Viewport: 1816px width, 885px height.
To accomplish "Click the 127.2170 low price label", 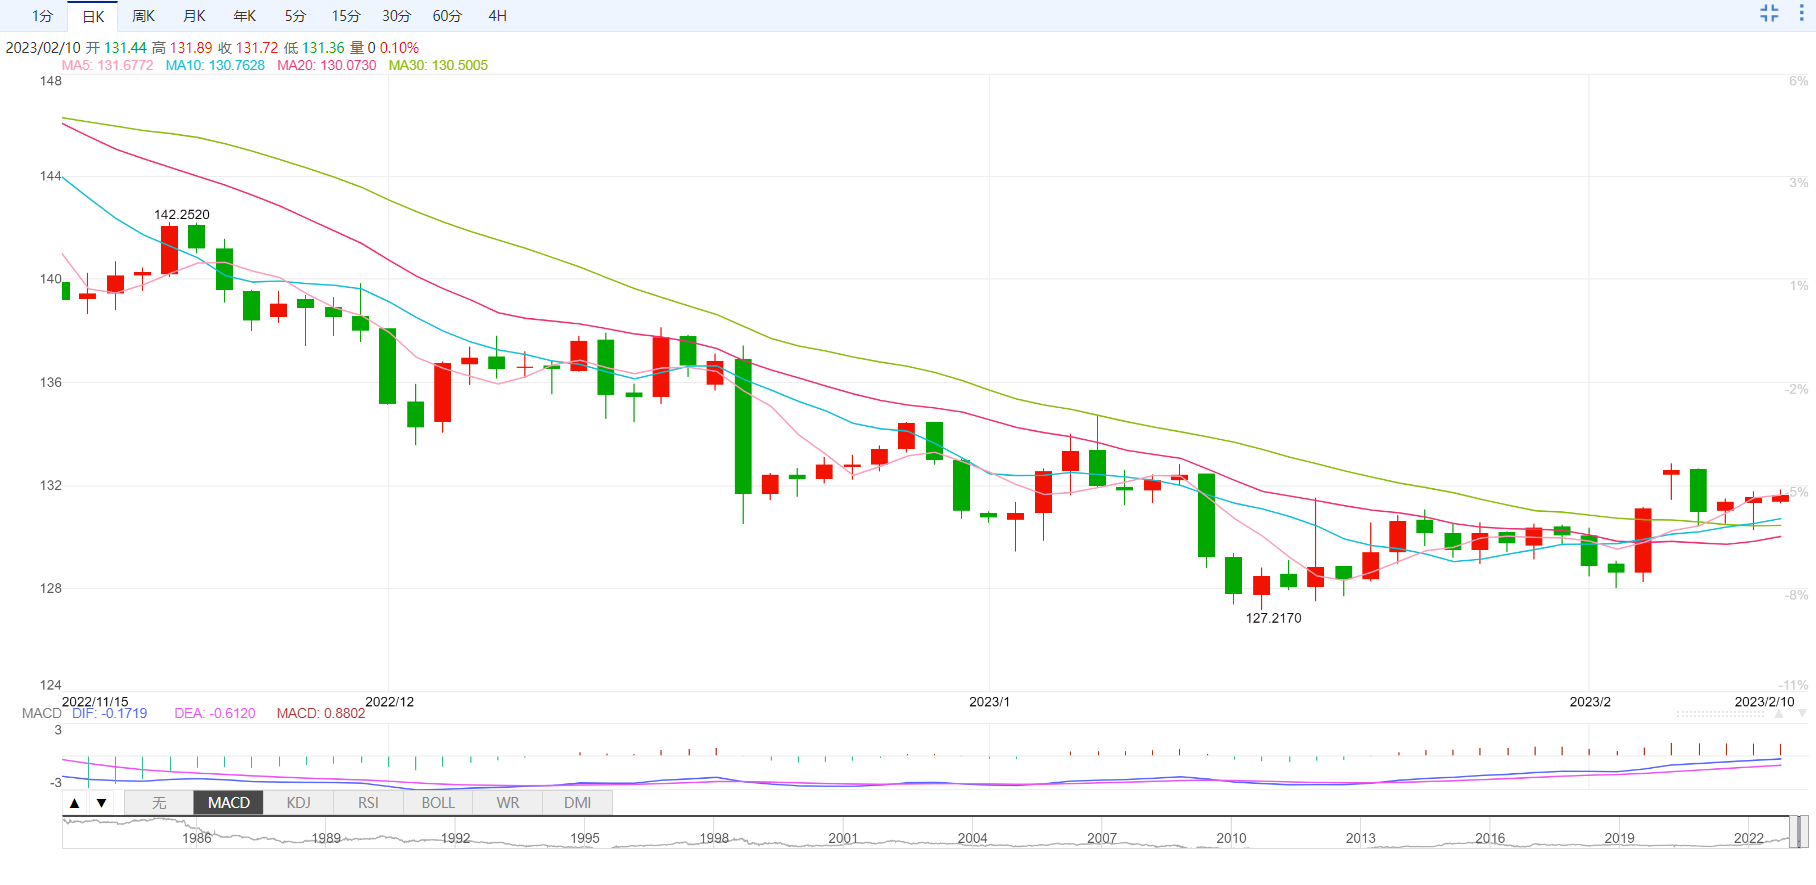I will [1273, 618].
